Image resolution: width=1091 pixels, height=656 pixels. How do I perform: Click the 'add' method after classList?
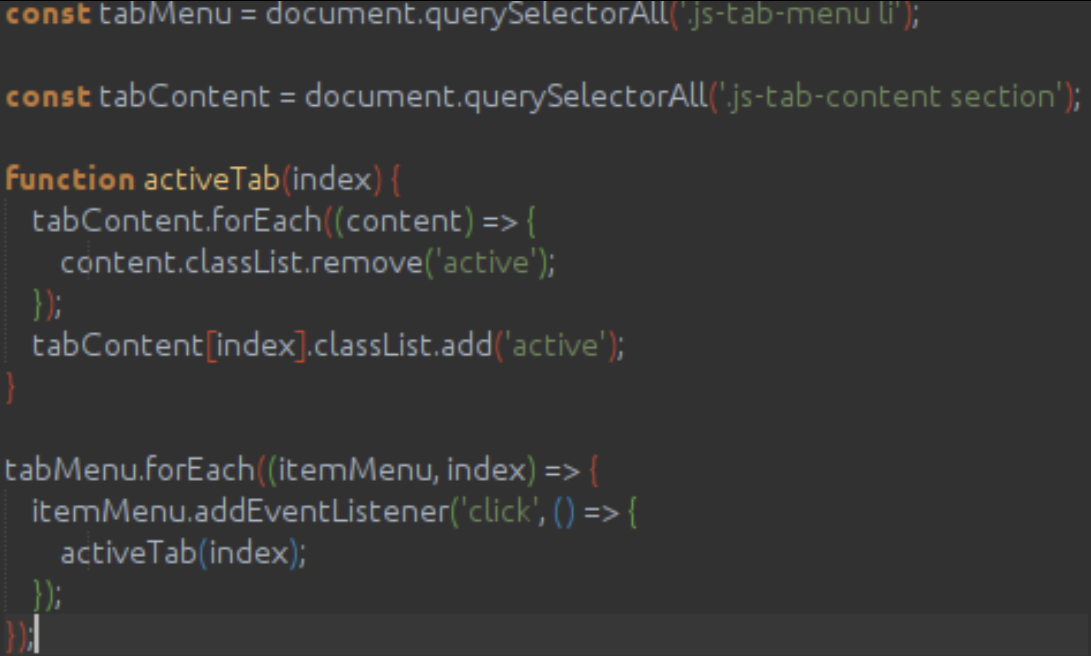[468, 346]
